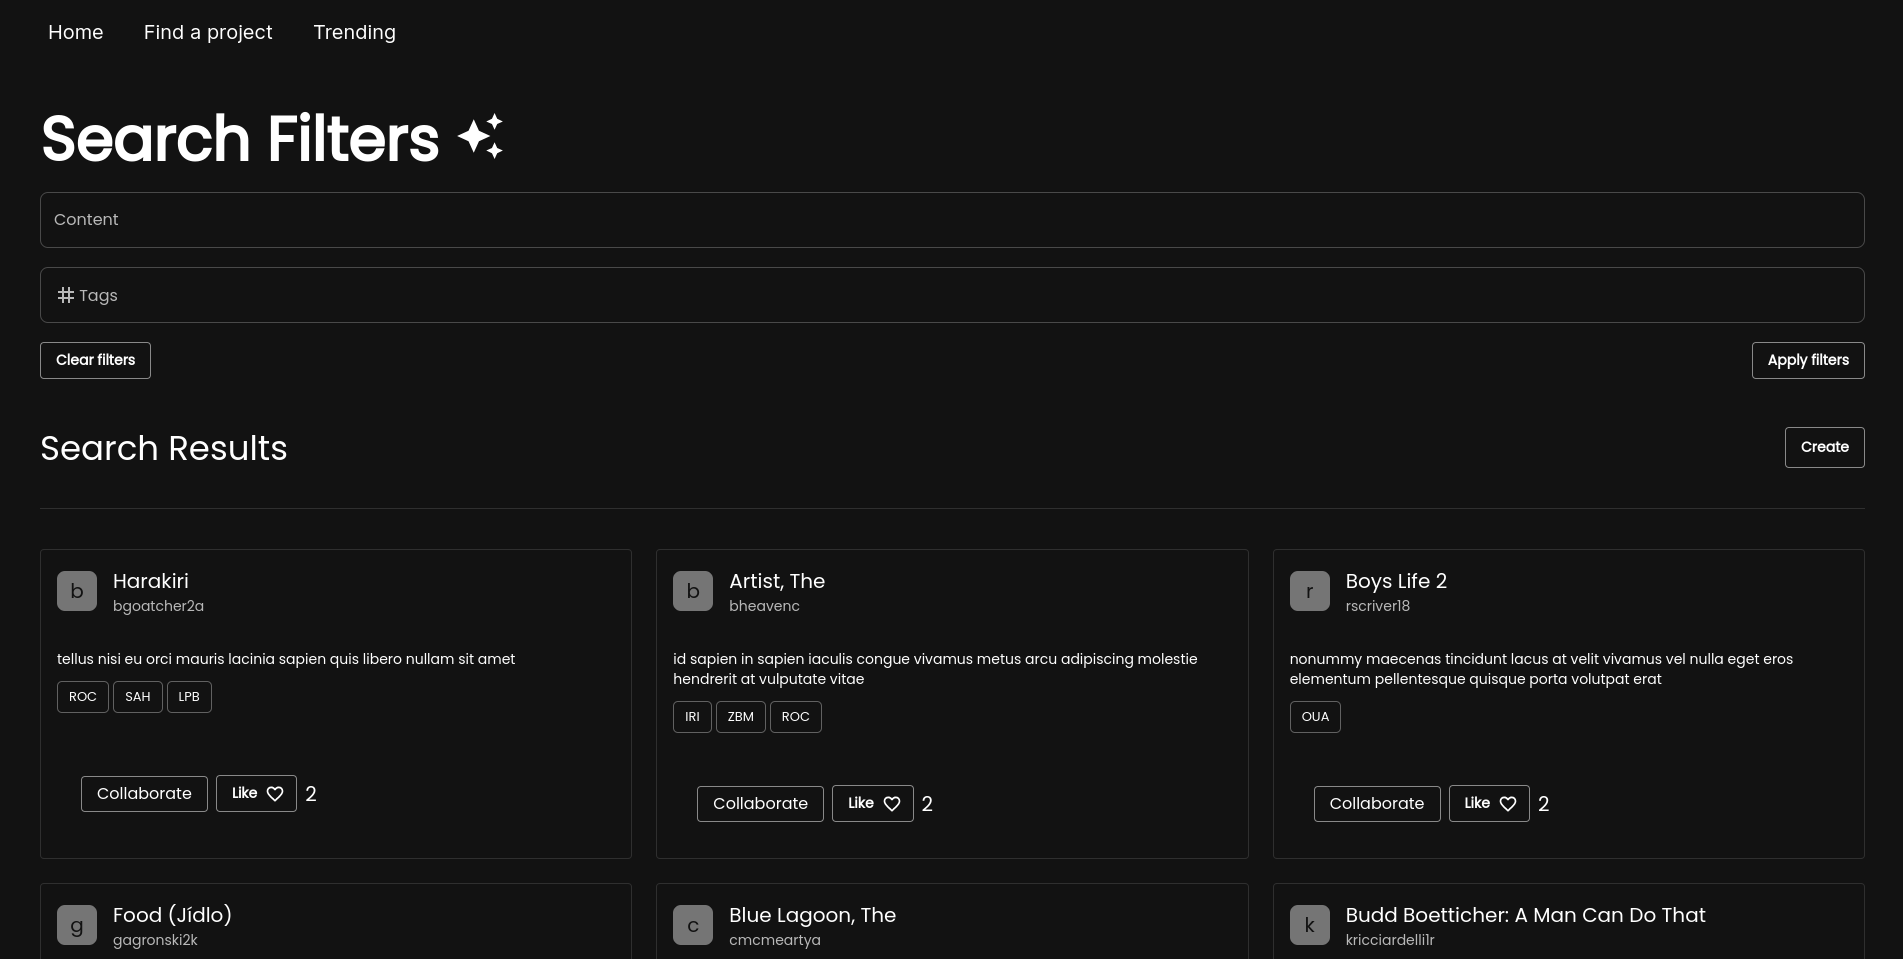Image resolution: width=1903 pixels, height=959 pixels.
Task: Click description starting 'nonummy maecenas tincidunt'
Action: click(x=1541, y=669)
